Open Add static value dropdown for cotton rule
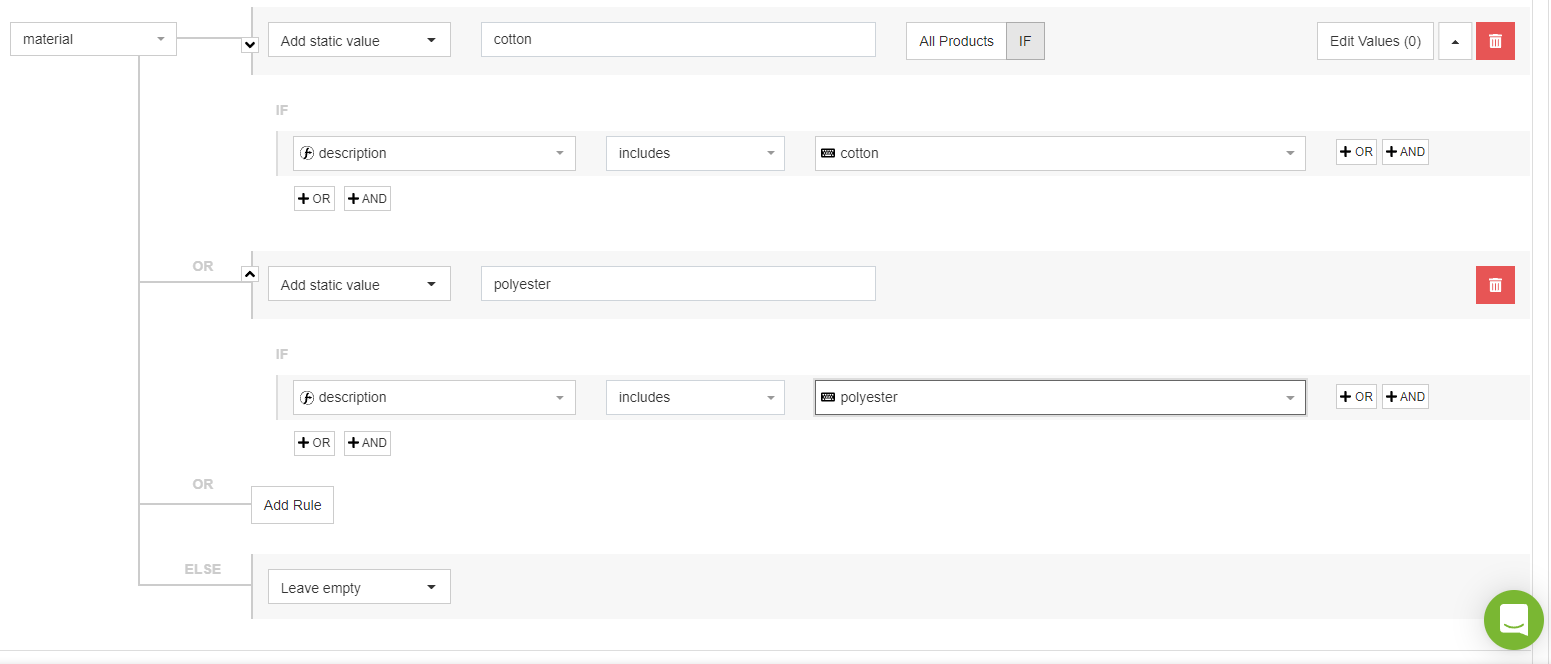1551x664 pixels. [359, 40]
